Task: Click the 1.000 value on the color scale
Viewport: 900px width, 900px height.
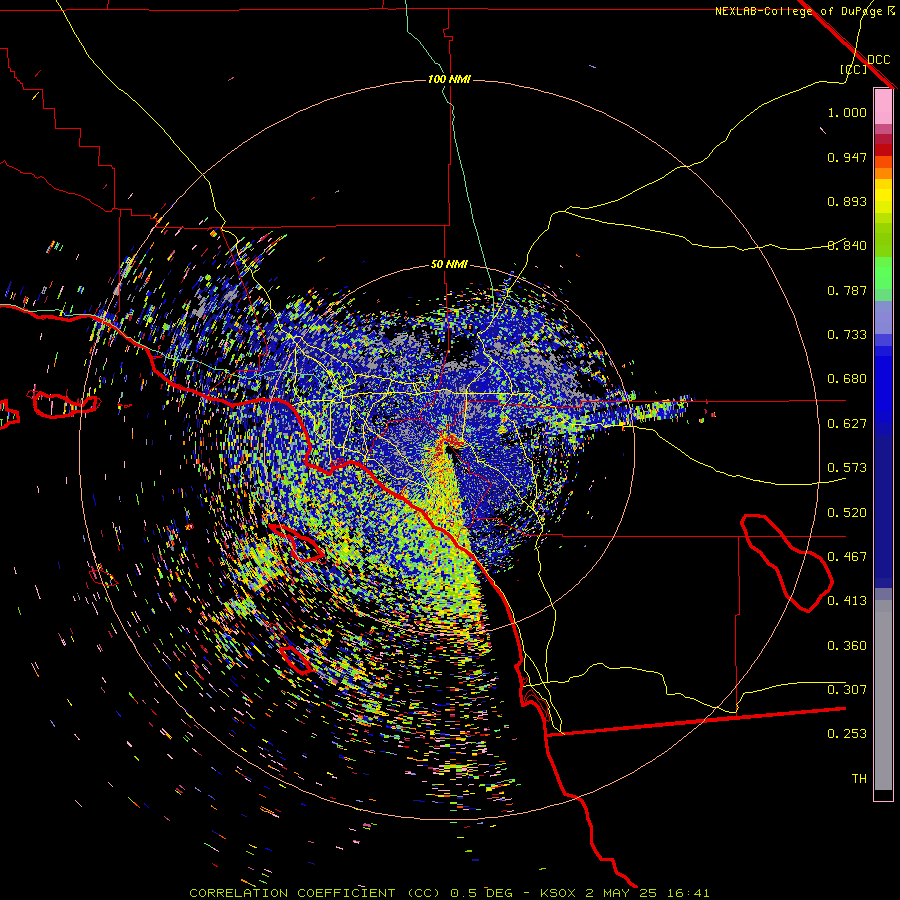Action: [847, 112]
